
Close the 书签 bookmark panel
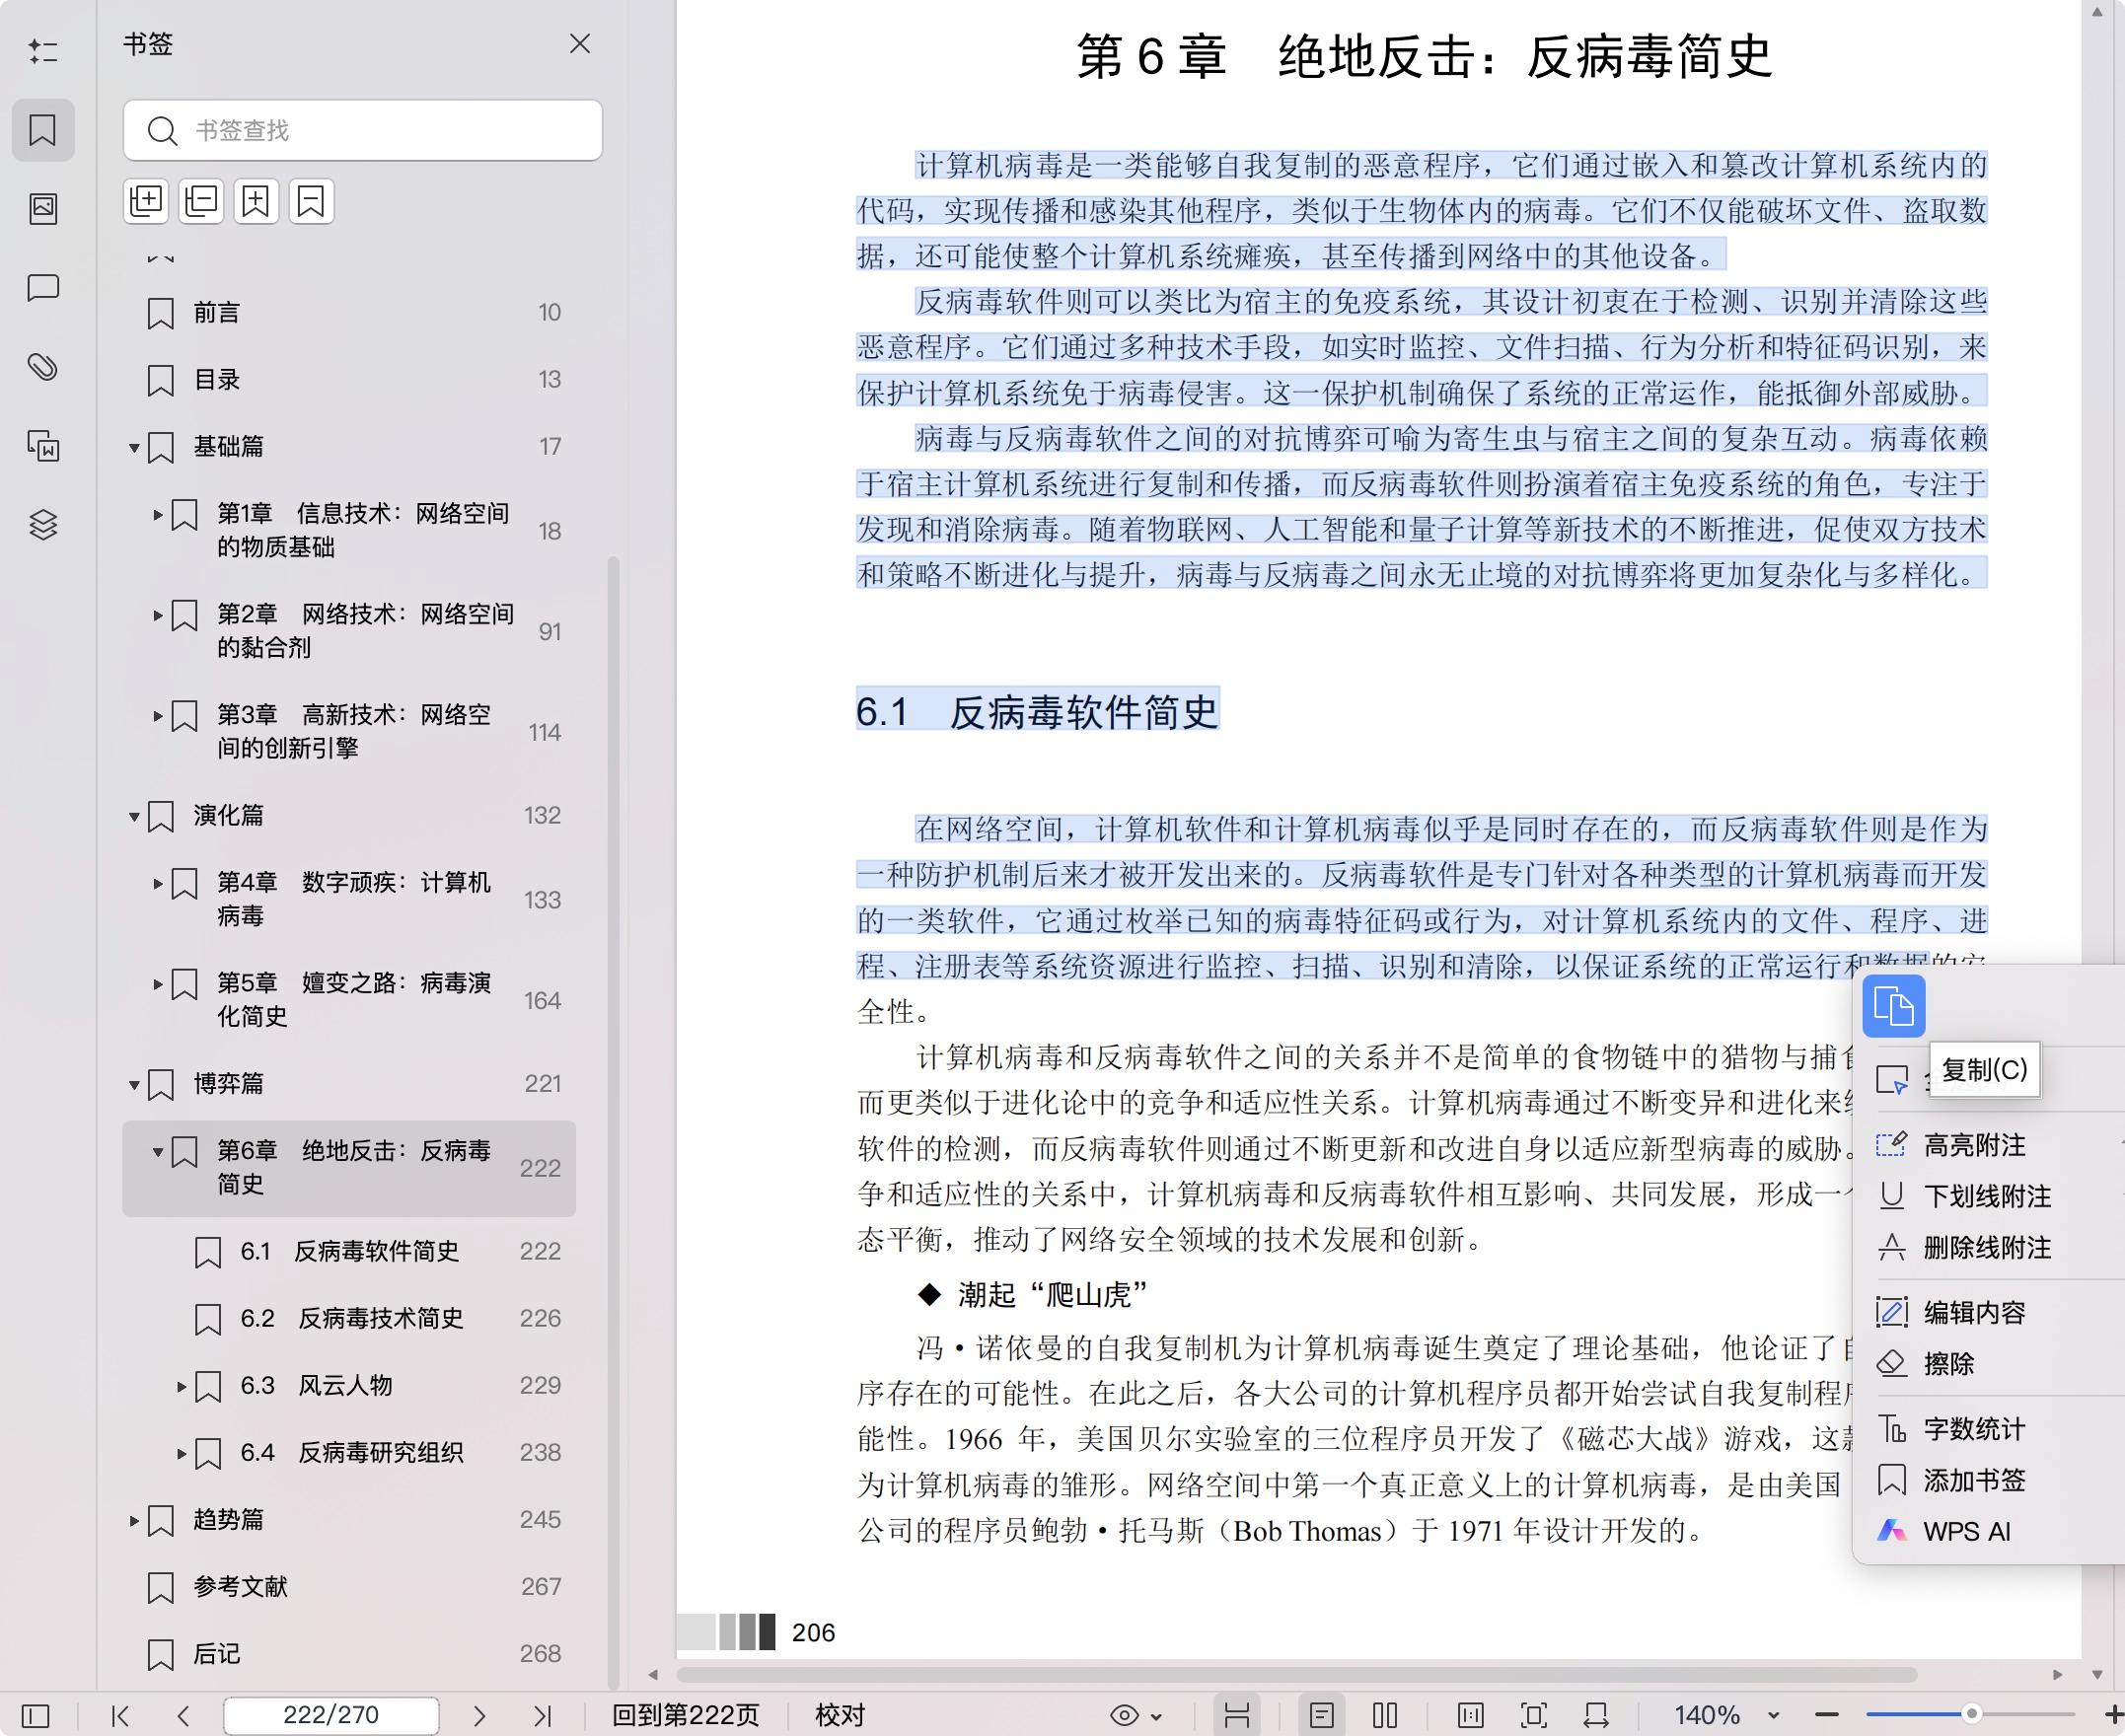(x=580, y=44)
